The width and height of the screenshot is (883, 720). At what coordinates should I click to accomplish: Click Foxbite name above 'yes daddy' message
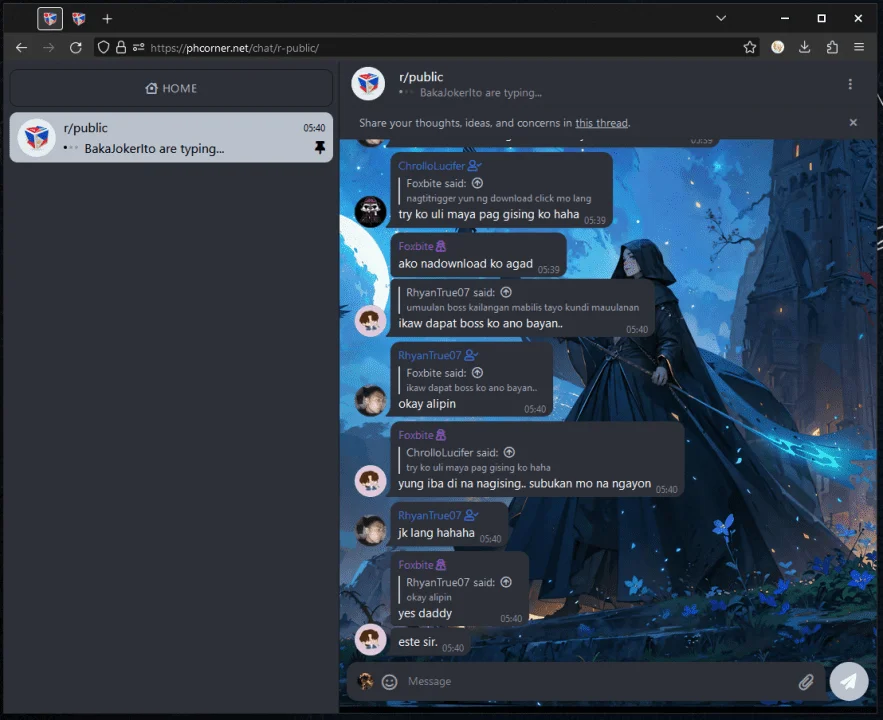(x=416, y=565)
